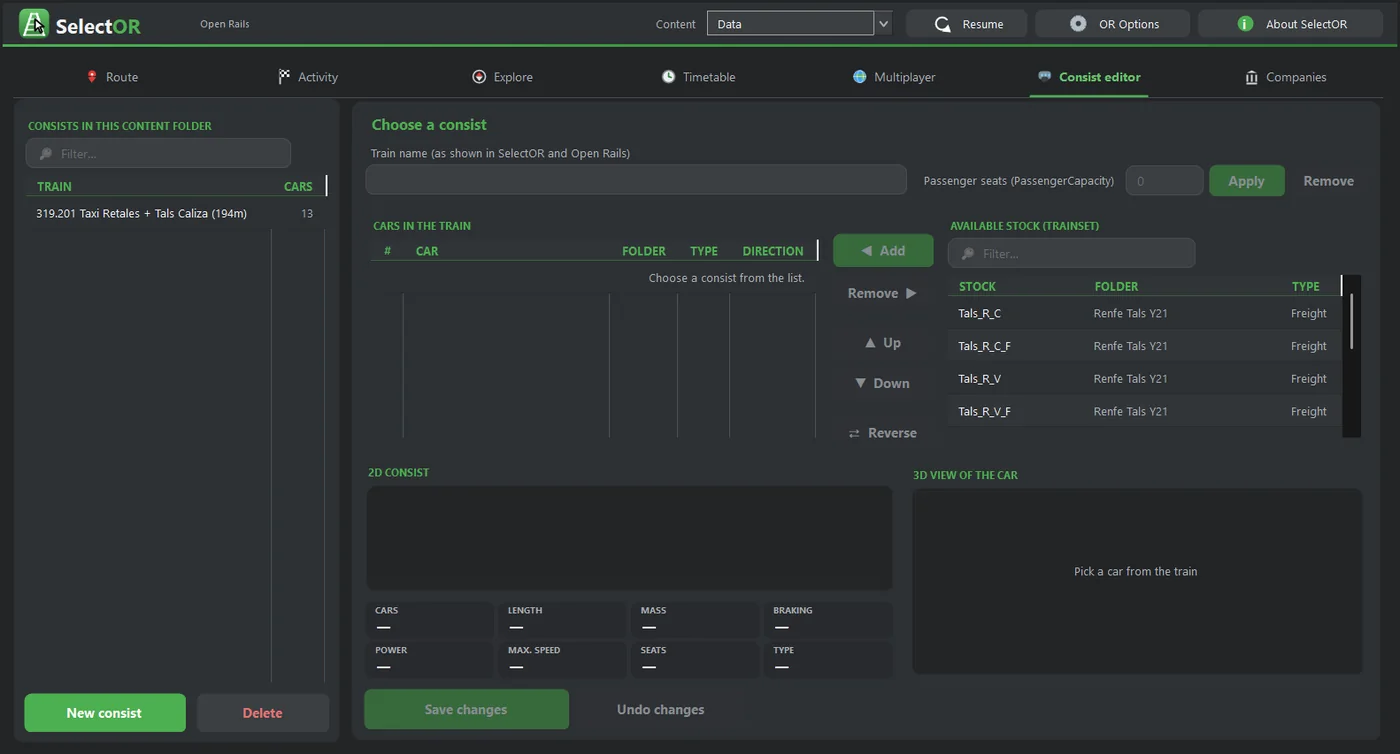
Task: Click the 3D view of the car panel
Action: [x=1137, y=581]
